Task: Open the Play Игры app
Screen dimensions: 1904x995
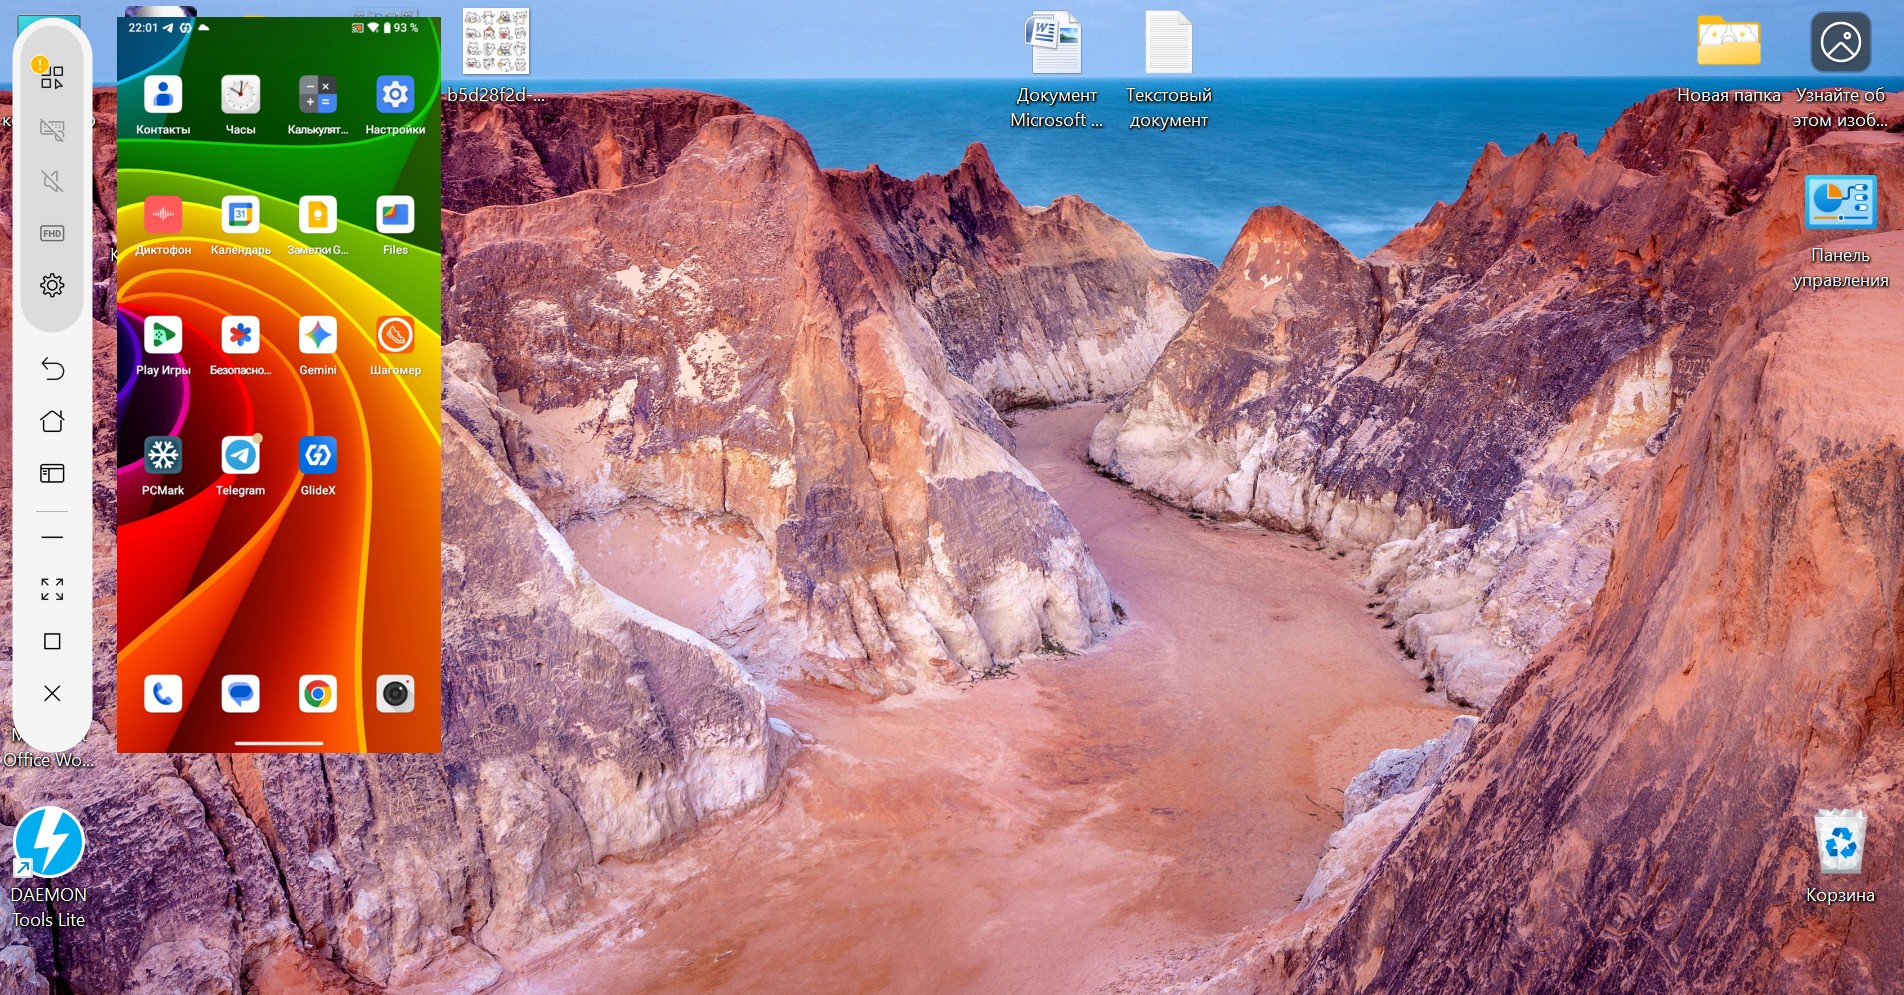Action: [x=163, y=335]
